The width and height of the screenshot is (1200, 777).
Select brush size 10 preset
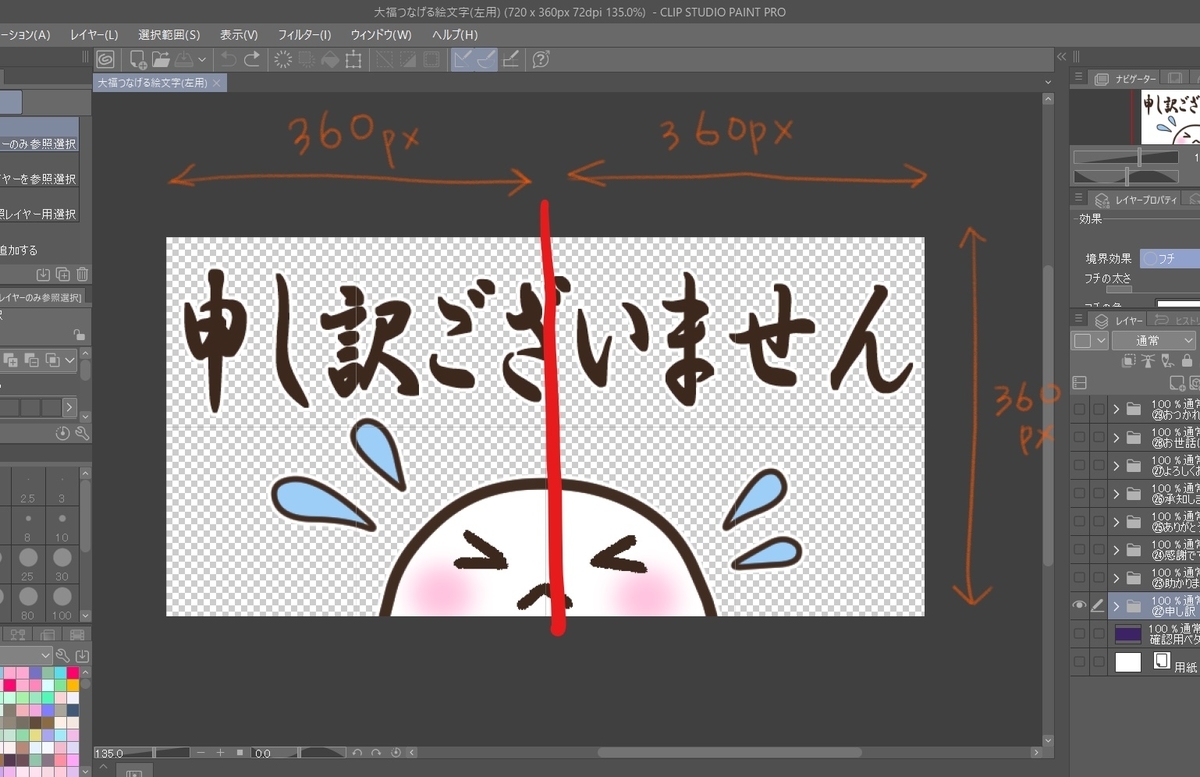click(62, 524)
